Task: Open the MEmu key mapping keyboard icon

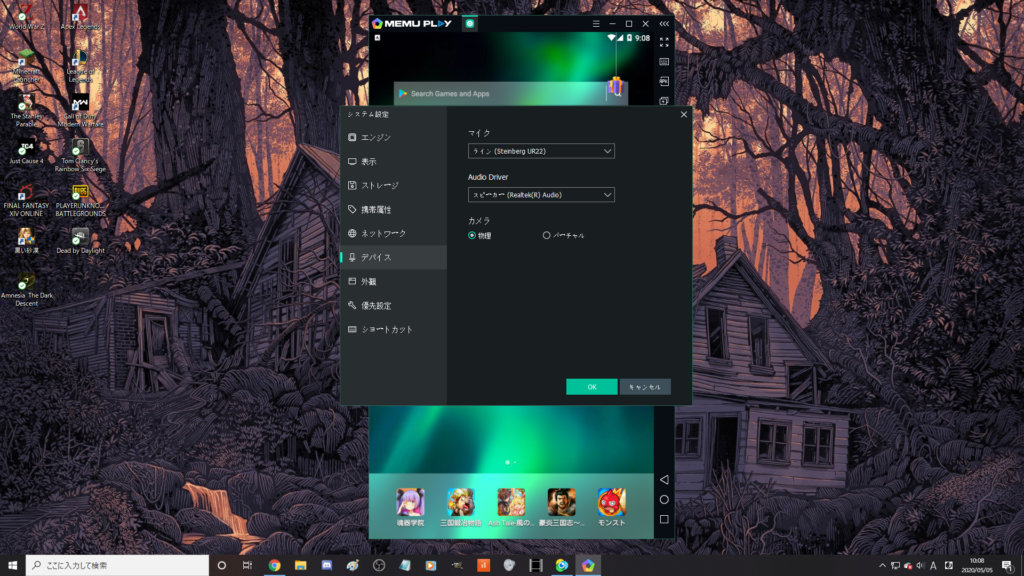Action: 664,62
